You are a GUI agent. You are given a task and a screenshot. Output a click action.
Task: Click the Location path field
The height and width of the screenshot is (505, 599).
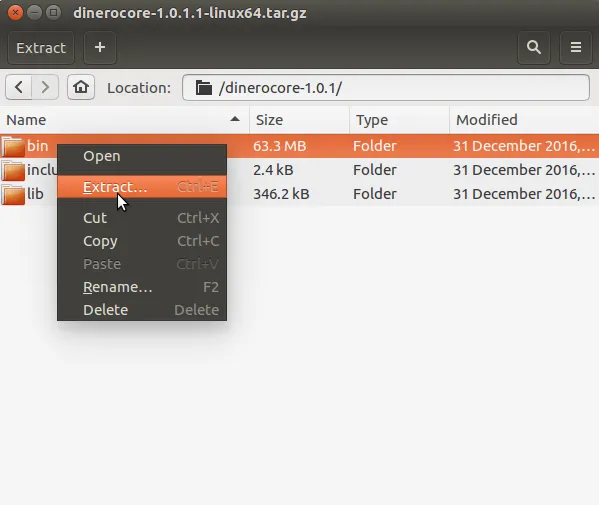point(386,87)
